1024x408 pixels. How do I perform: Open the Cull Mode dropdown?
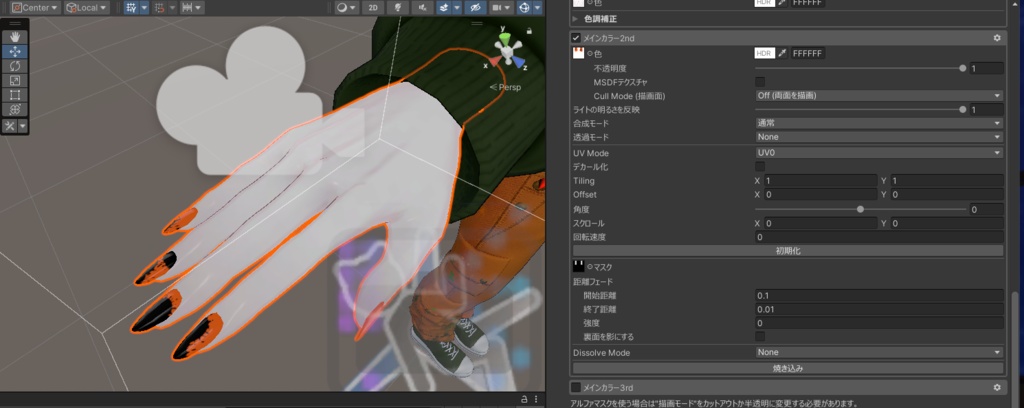click(879, 95)
